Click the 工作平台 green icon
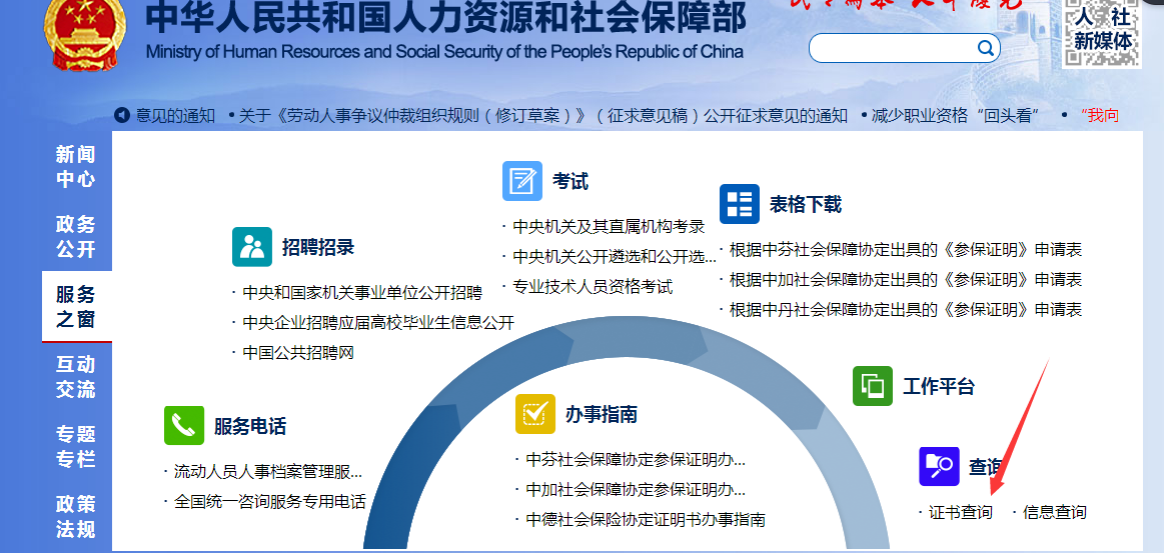 coord(872,386)
